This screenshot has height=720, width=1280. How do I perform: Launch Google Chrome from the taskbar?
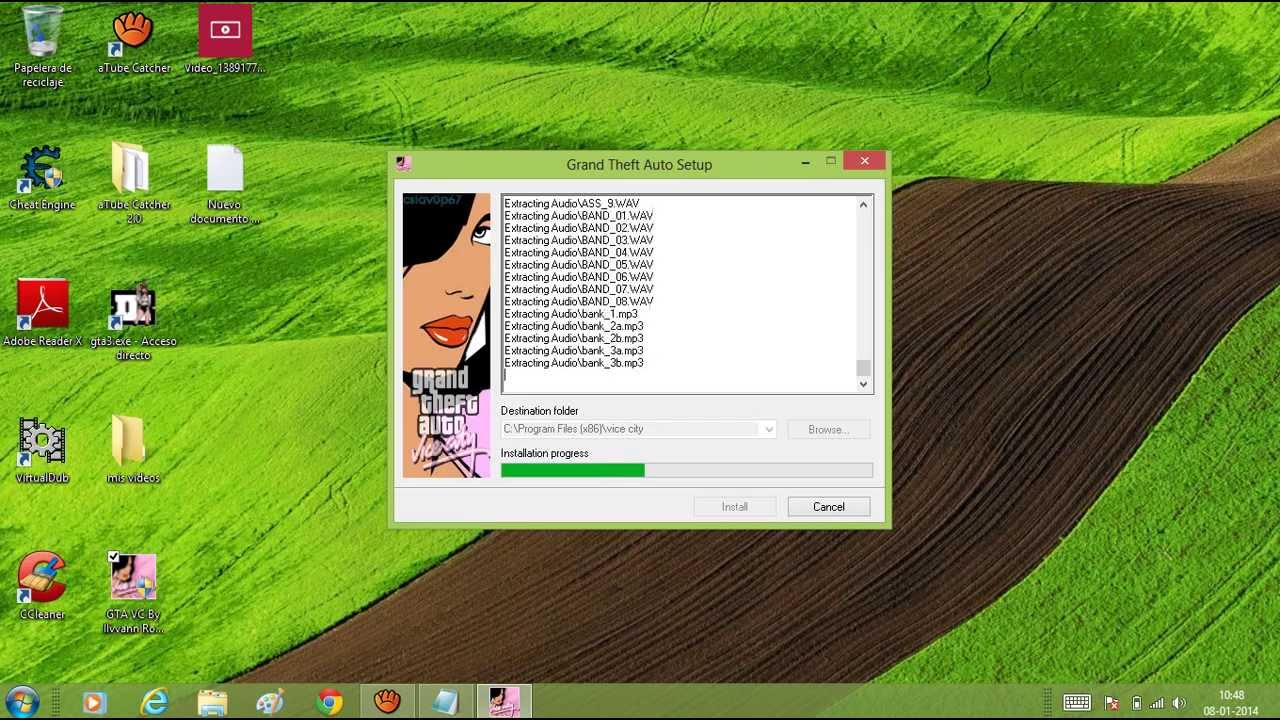(x=329, y=702)
